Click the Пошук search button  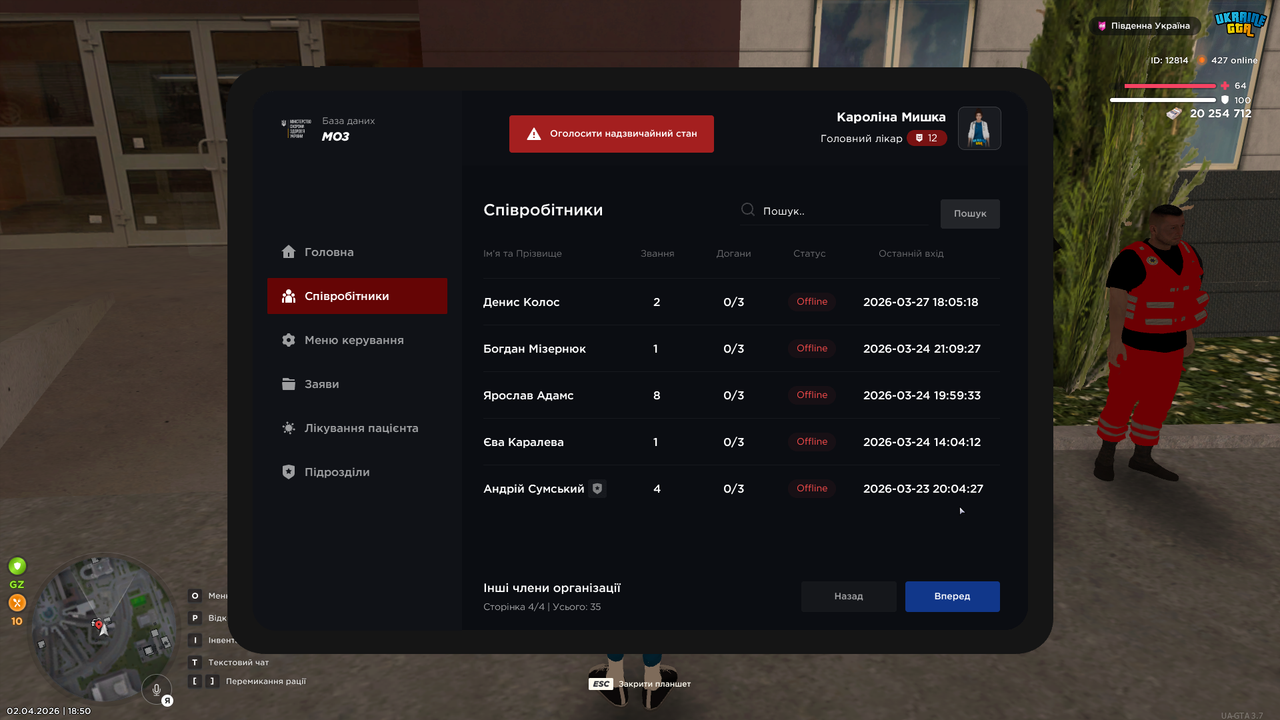click(x=970, y=213)
